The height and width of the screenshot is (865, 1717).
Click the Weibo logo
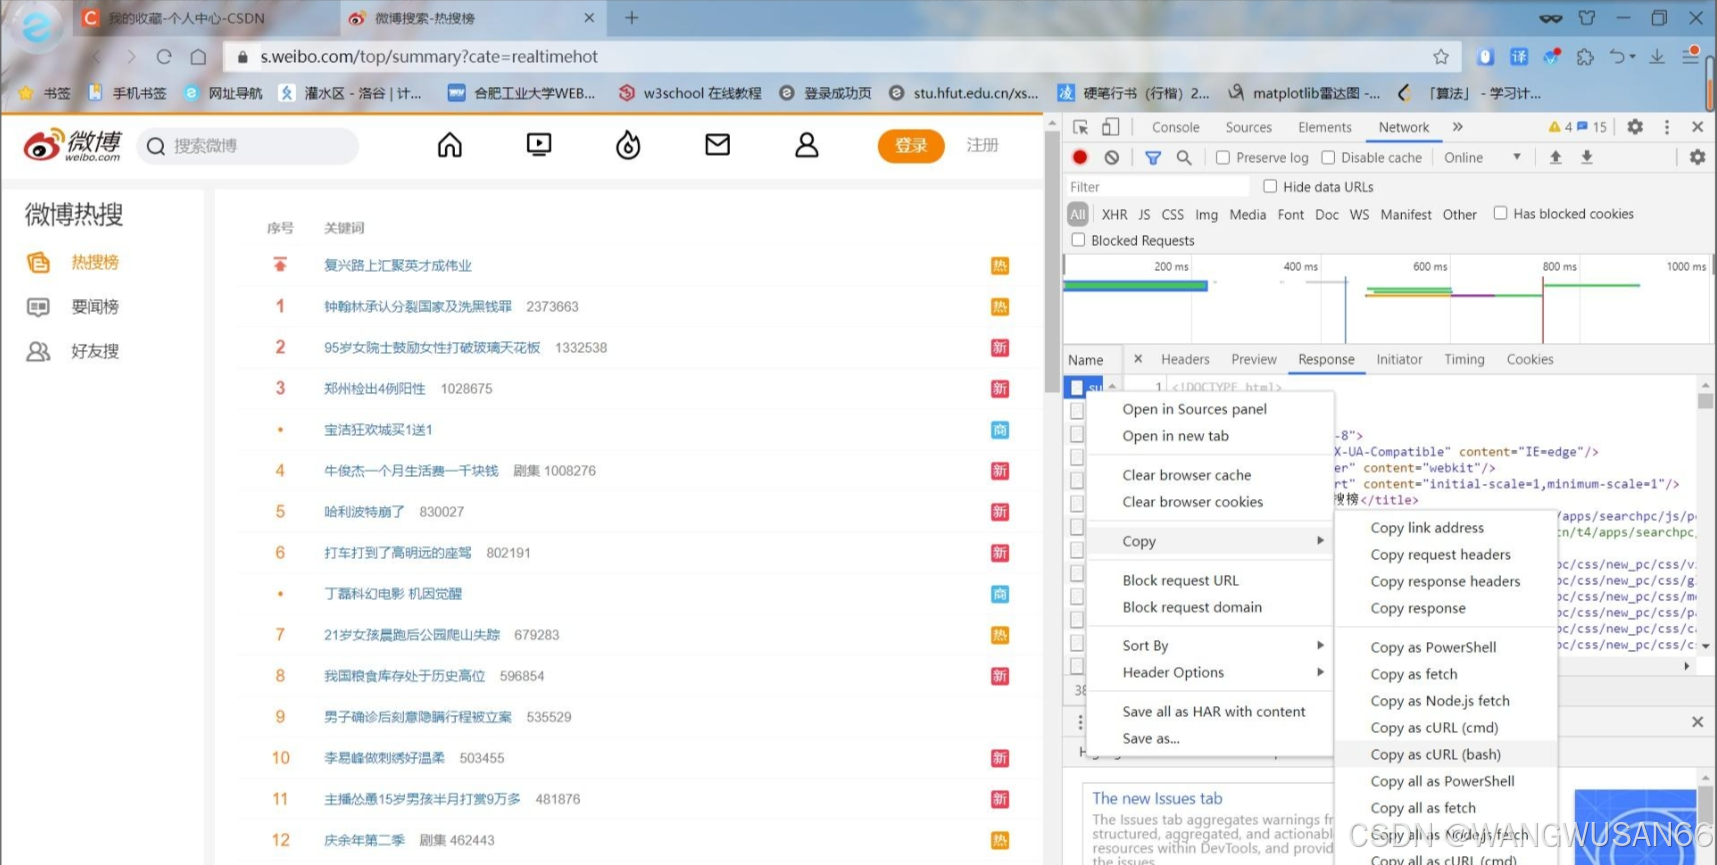72,146
